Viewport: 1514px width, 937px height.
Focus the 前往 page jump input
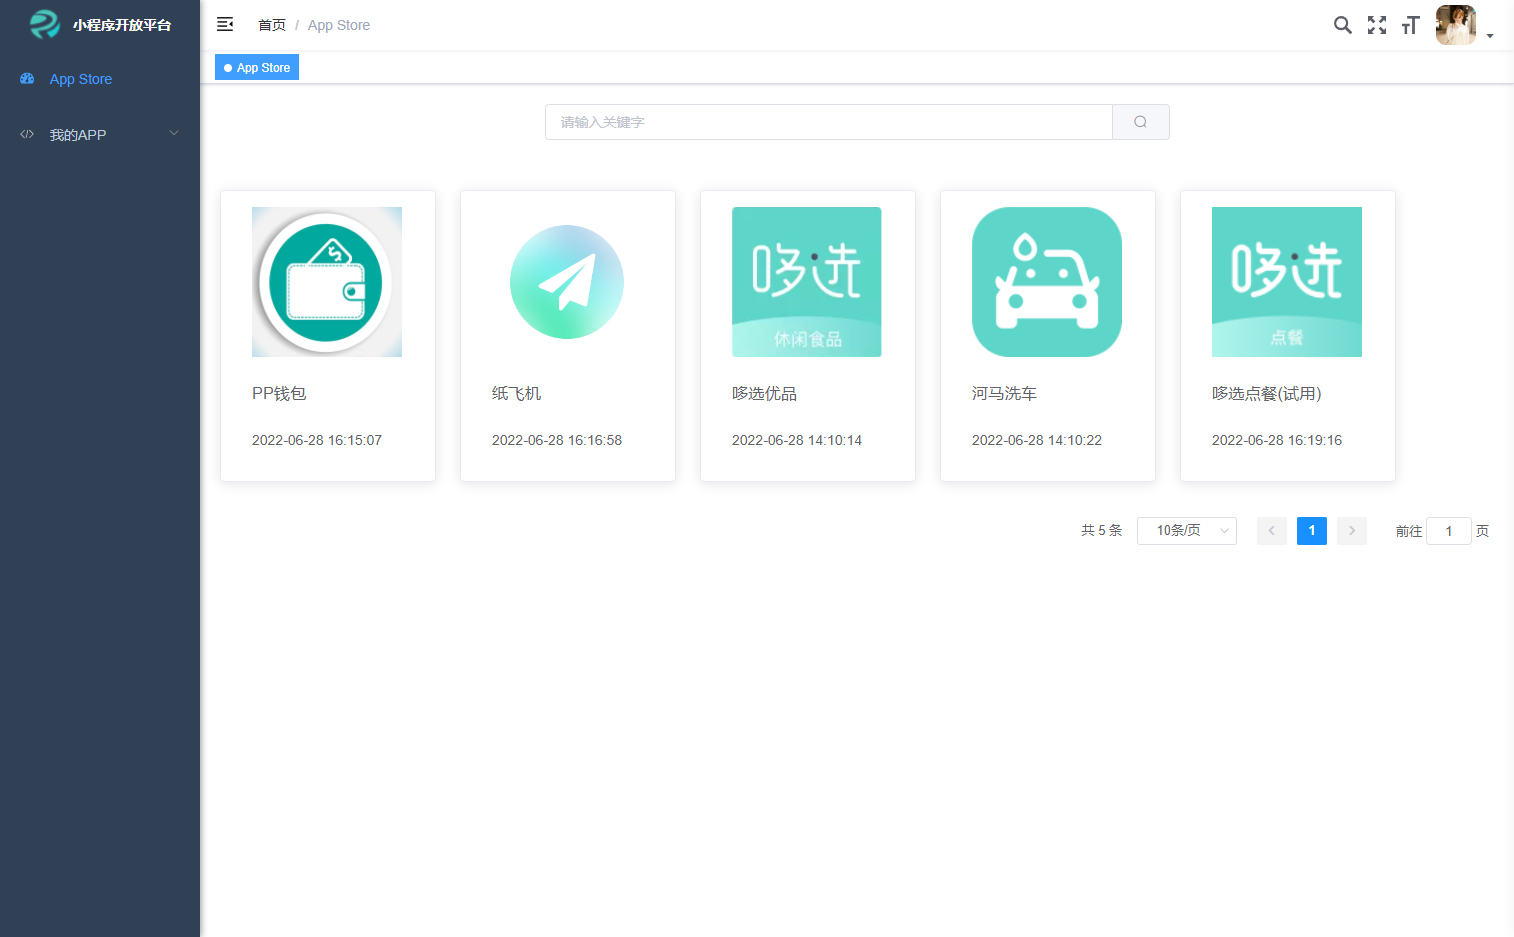click(1449, 531)
